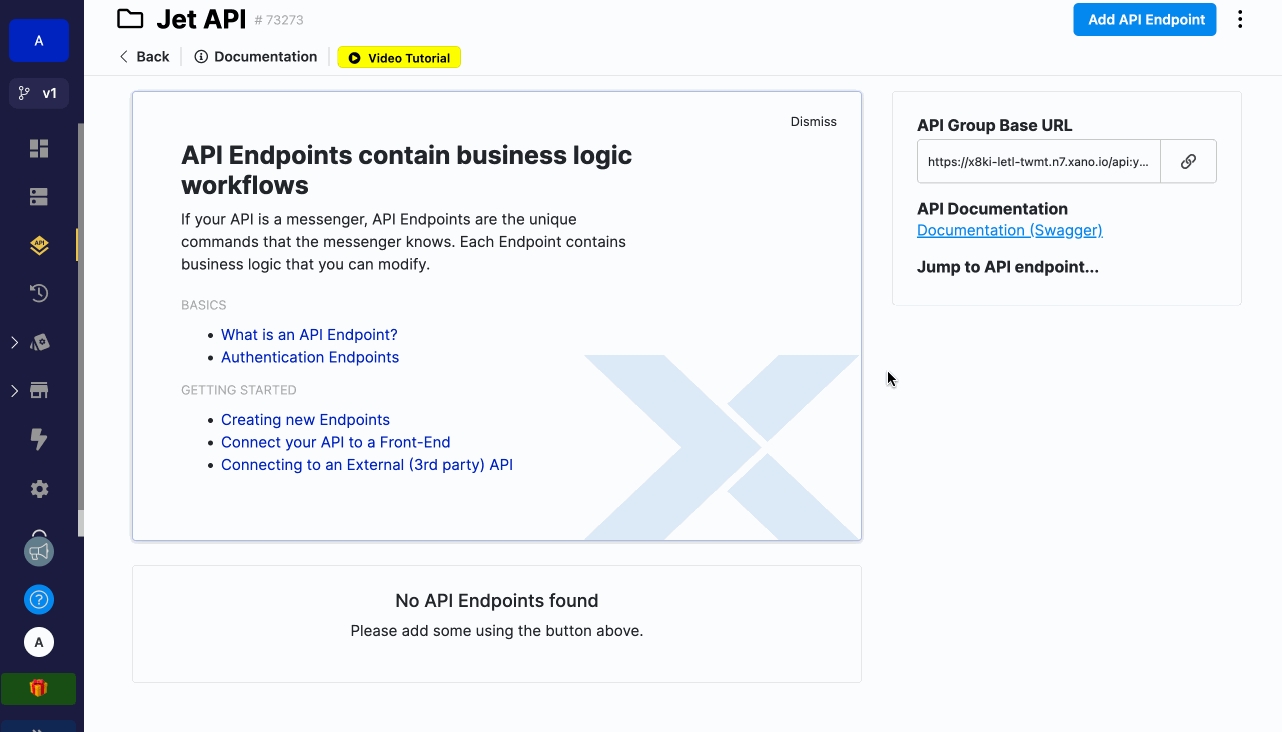Dismiss the API Endpoints info card
The height and width of the screenshot is (732, 1282).
[813, 121]
